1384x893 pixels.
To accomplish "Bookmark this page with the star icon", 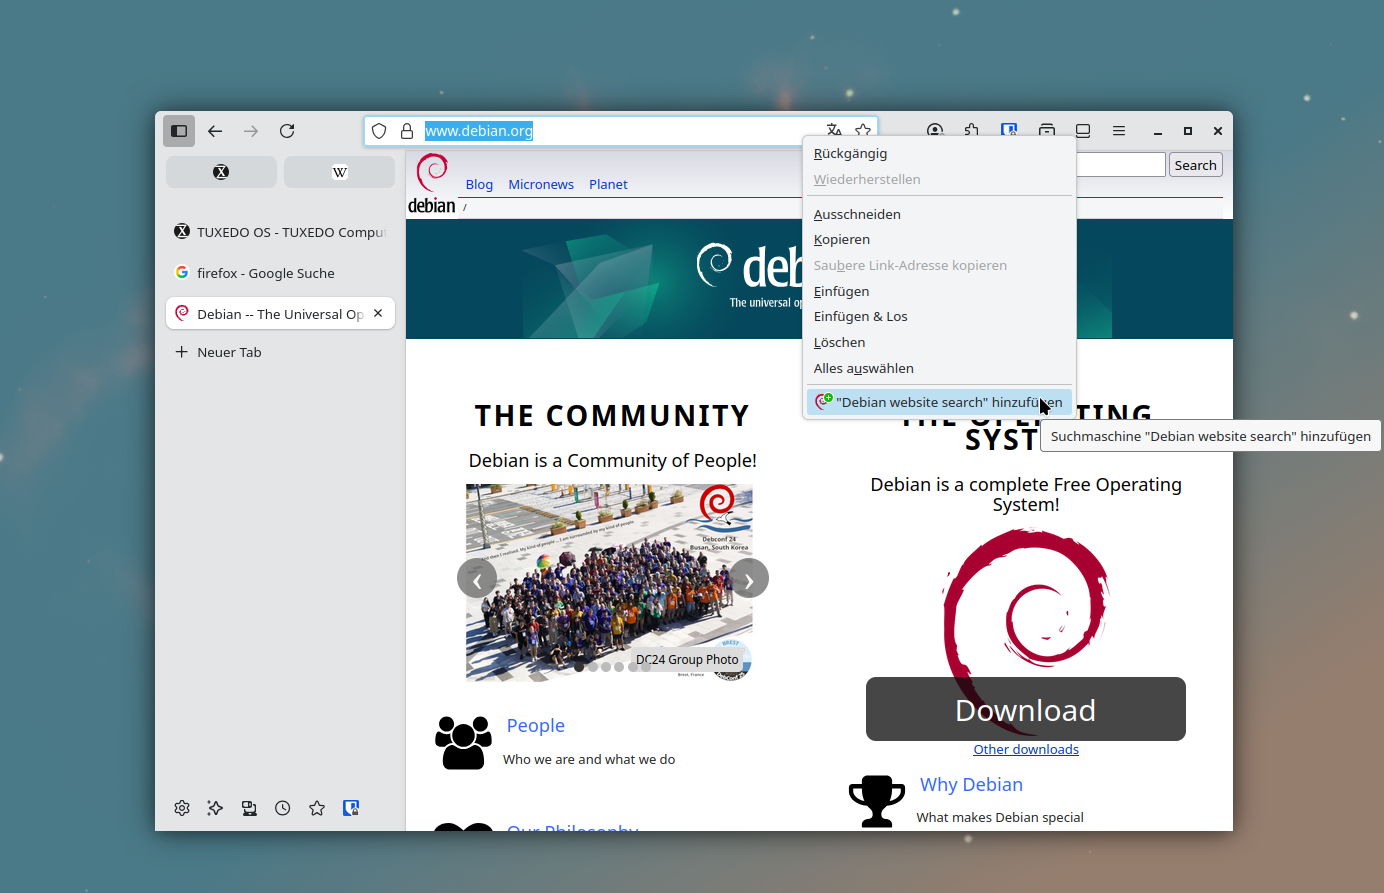I will (863, 130).
